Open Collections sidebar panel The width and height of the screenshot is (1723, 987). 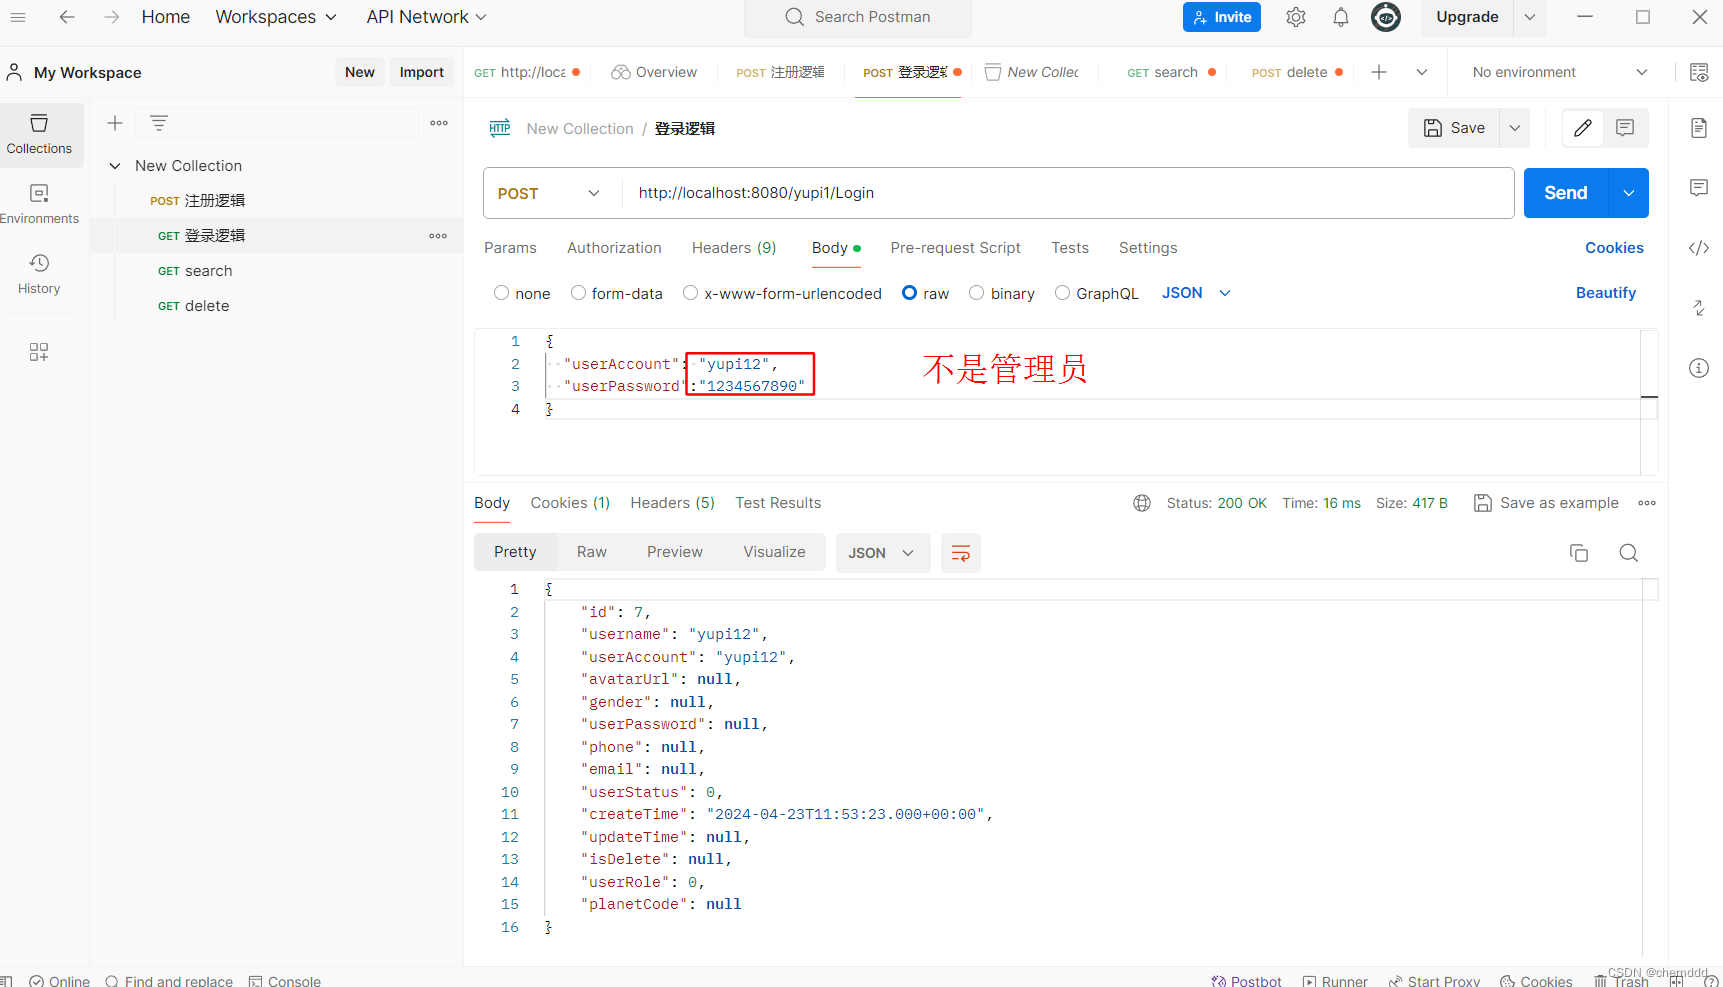click(x=39, y=133)
